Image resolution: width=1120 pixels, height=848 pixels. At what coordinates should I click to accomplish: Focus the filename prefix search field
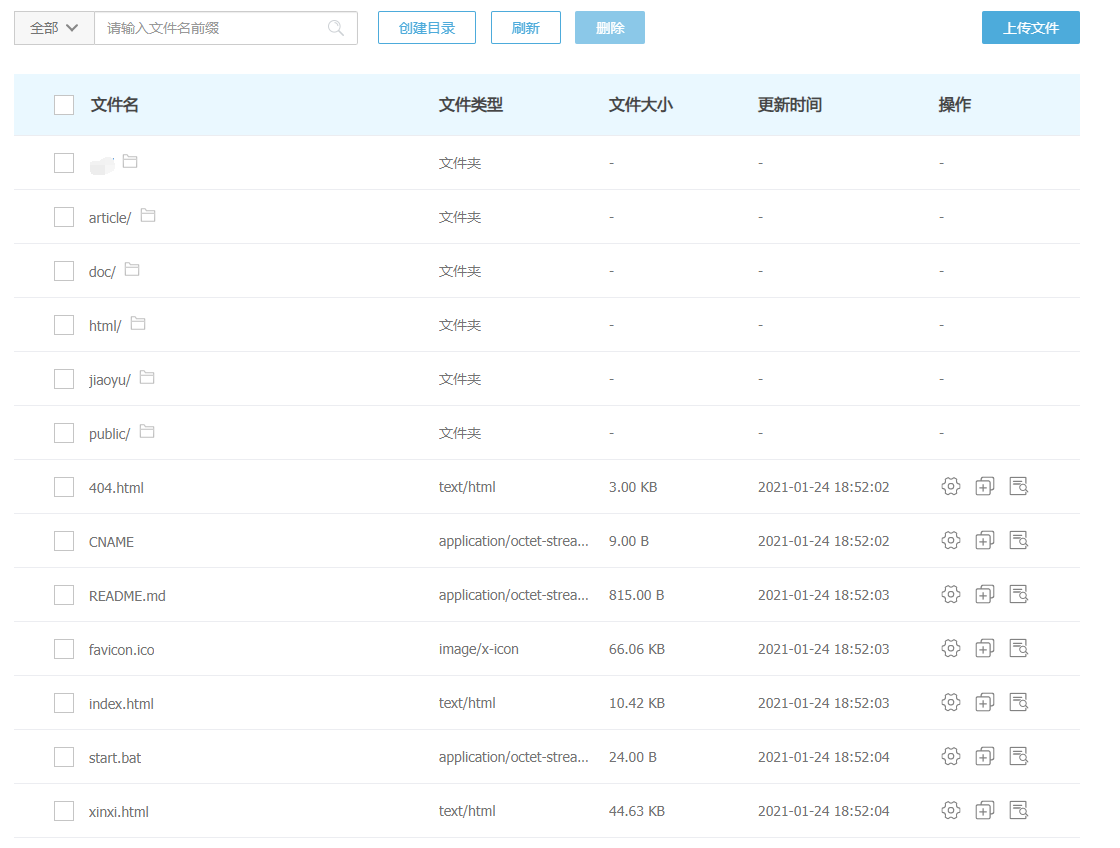click(x=210, y=28)
